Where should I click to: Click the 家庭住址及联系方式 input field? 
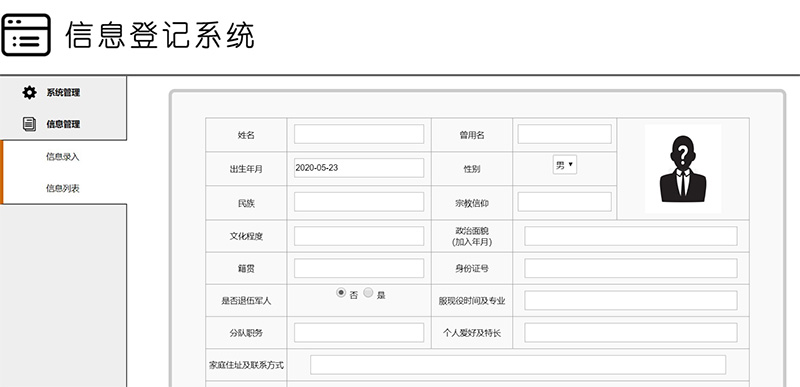[x=518, y=365]
